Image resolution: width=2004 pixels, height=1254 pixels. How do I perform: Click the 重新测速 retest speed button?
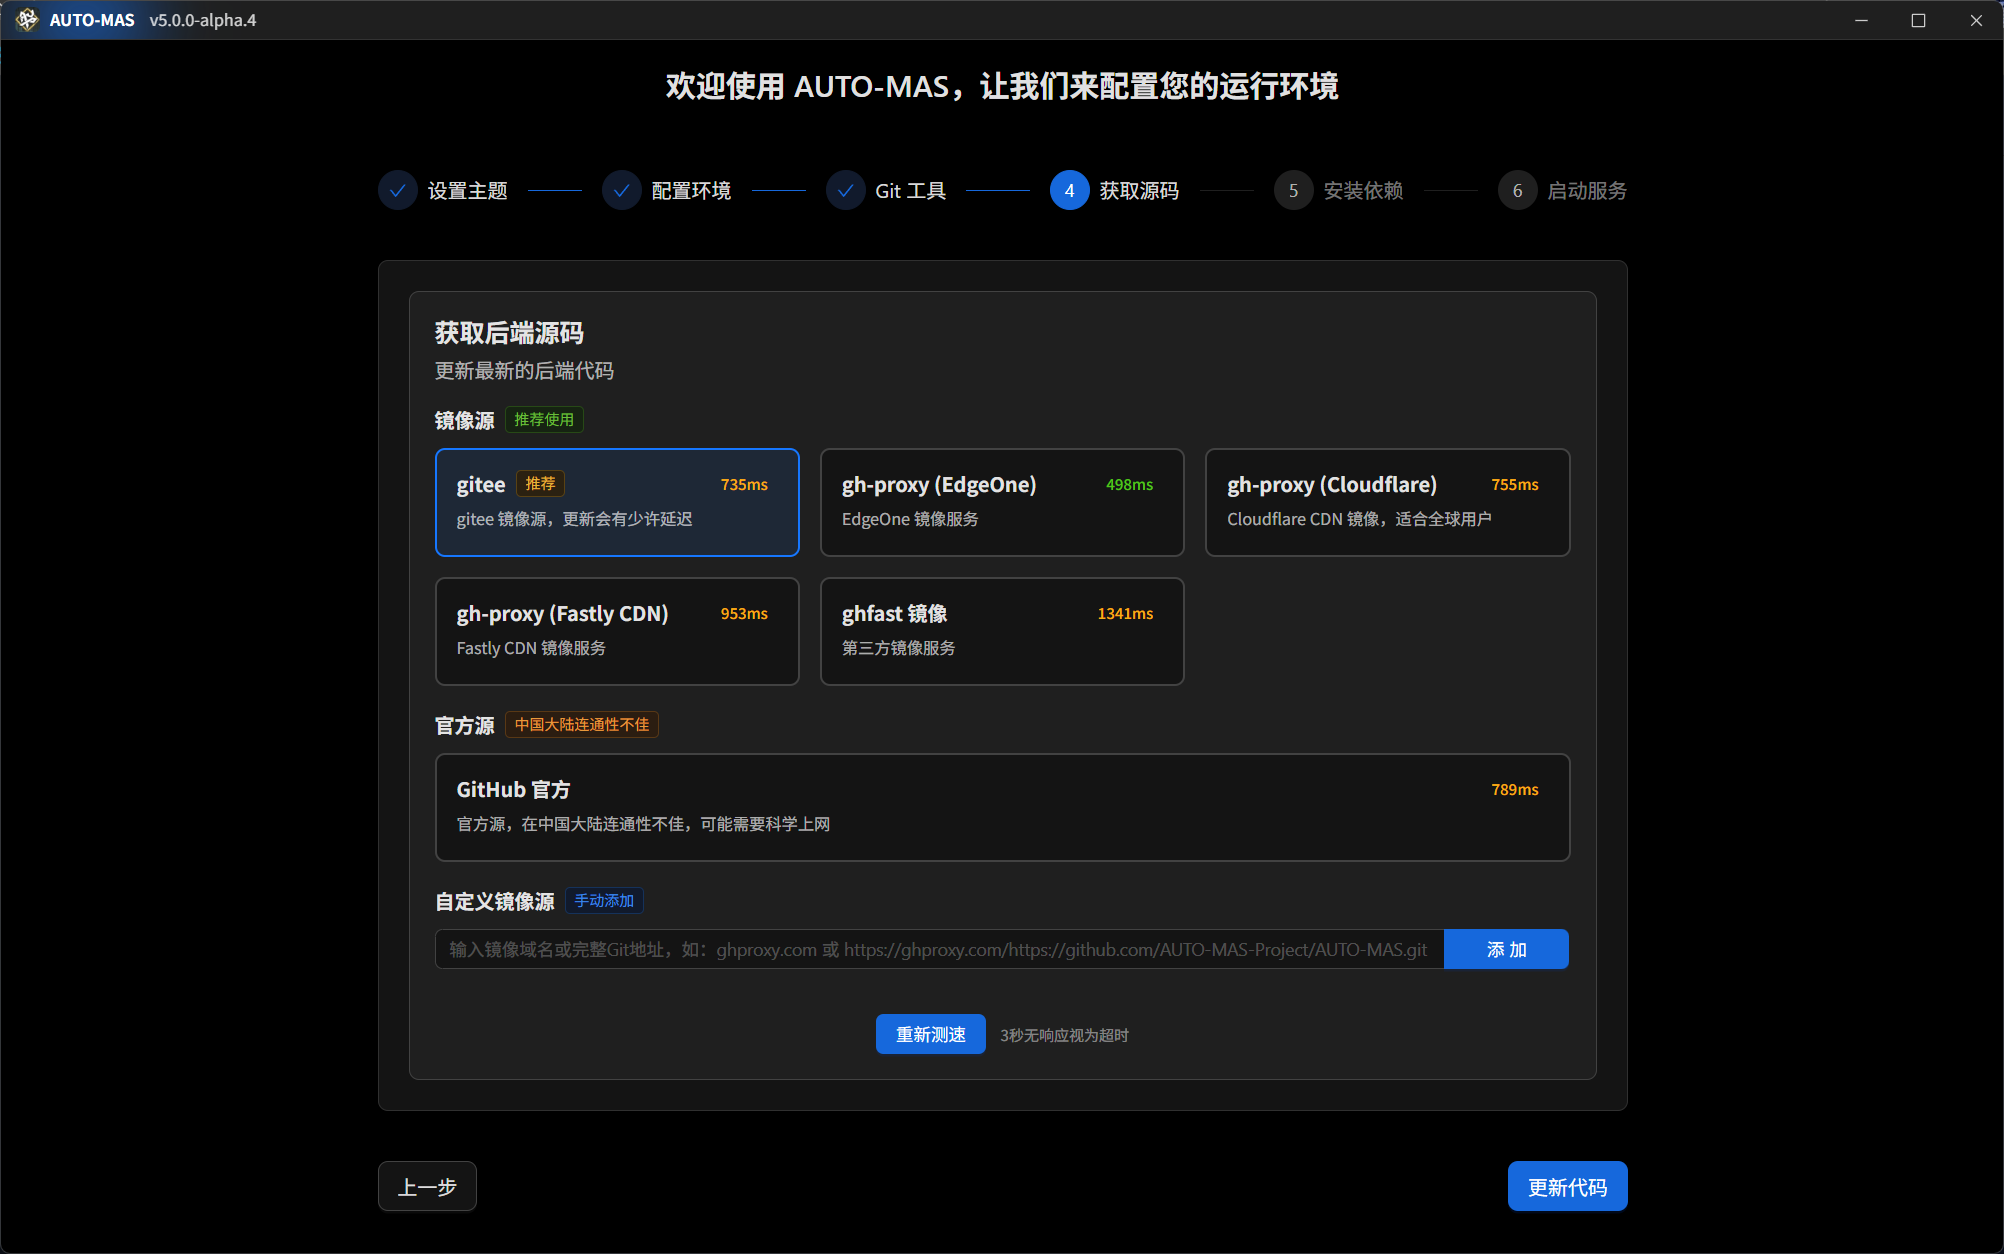(x=930, y=1034)
